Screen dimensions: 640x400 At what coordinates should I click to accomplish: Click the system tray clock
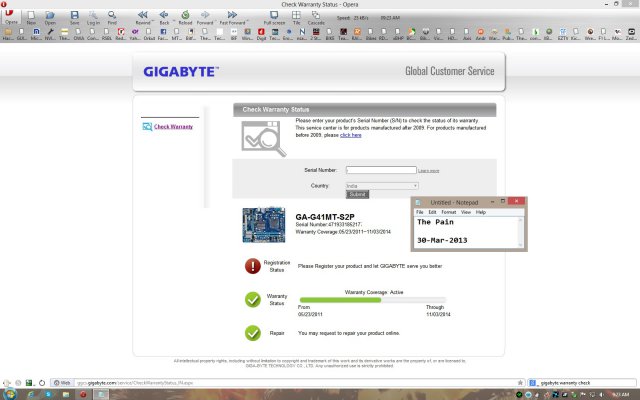tap(620, 395)
